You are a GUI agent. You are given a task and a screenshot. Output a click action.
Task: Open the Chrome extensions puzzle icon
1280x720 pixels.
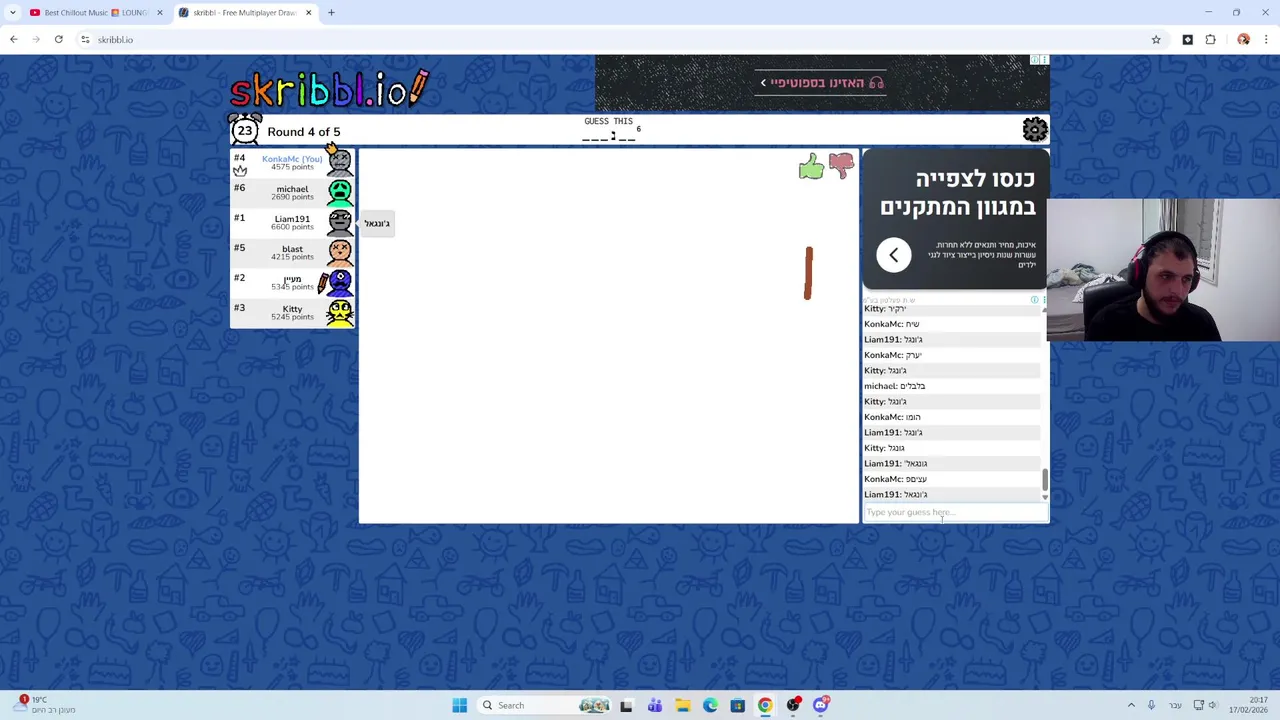pos(1211,40)
